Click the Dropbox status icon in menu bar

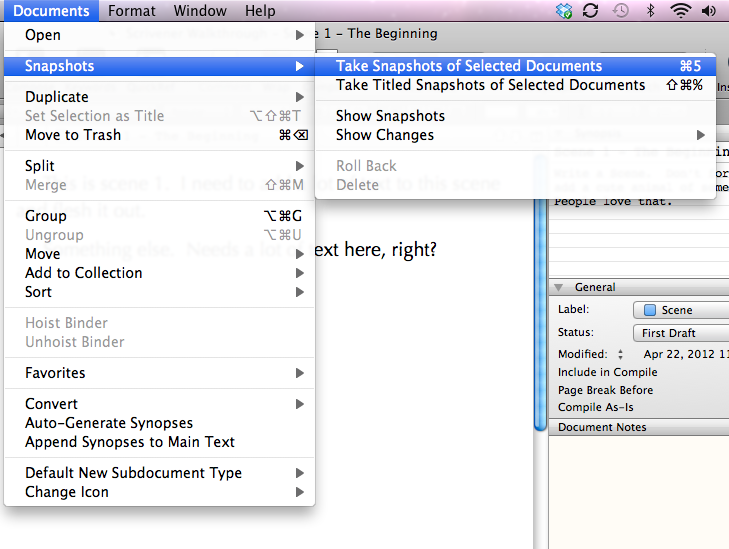pos(564,10)
